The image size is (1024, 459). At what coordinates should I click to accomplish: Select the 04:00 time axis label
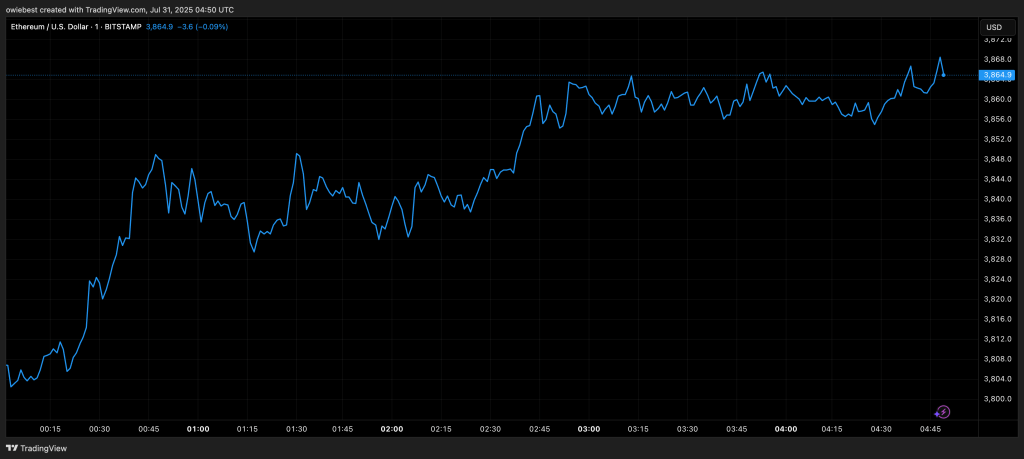[x=786, y=429]
